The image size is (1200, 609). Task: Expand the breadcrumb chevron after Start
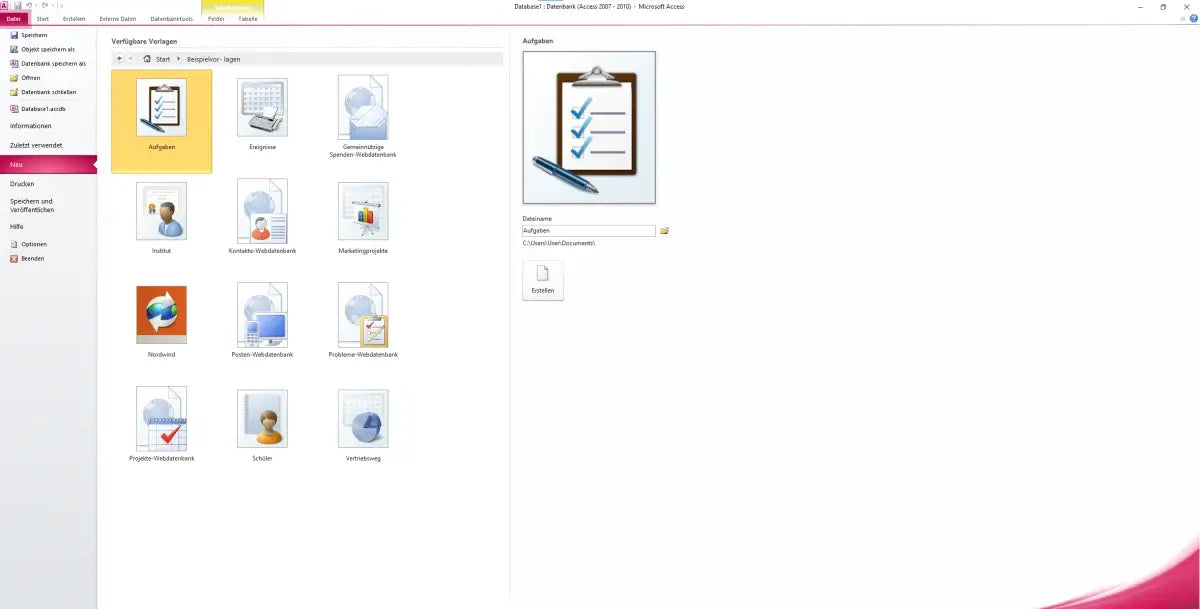(x=179, y=59)
